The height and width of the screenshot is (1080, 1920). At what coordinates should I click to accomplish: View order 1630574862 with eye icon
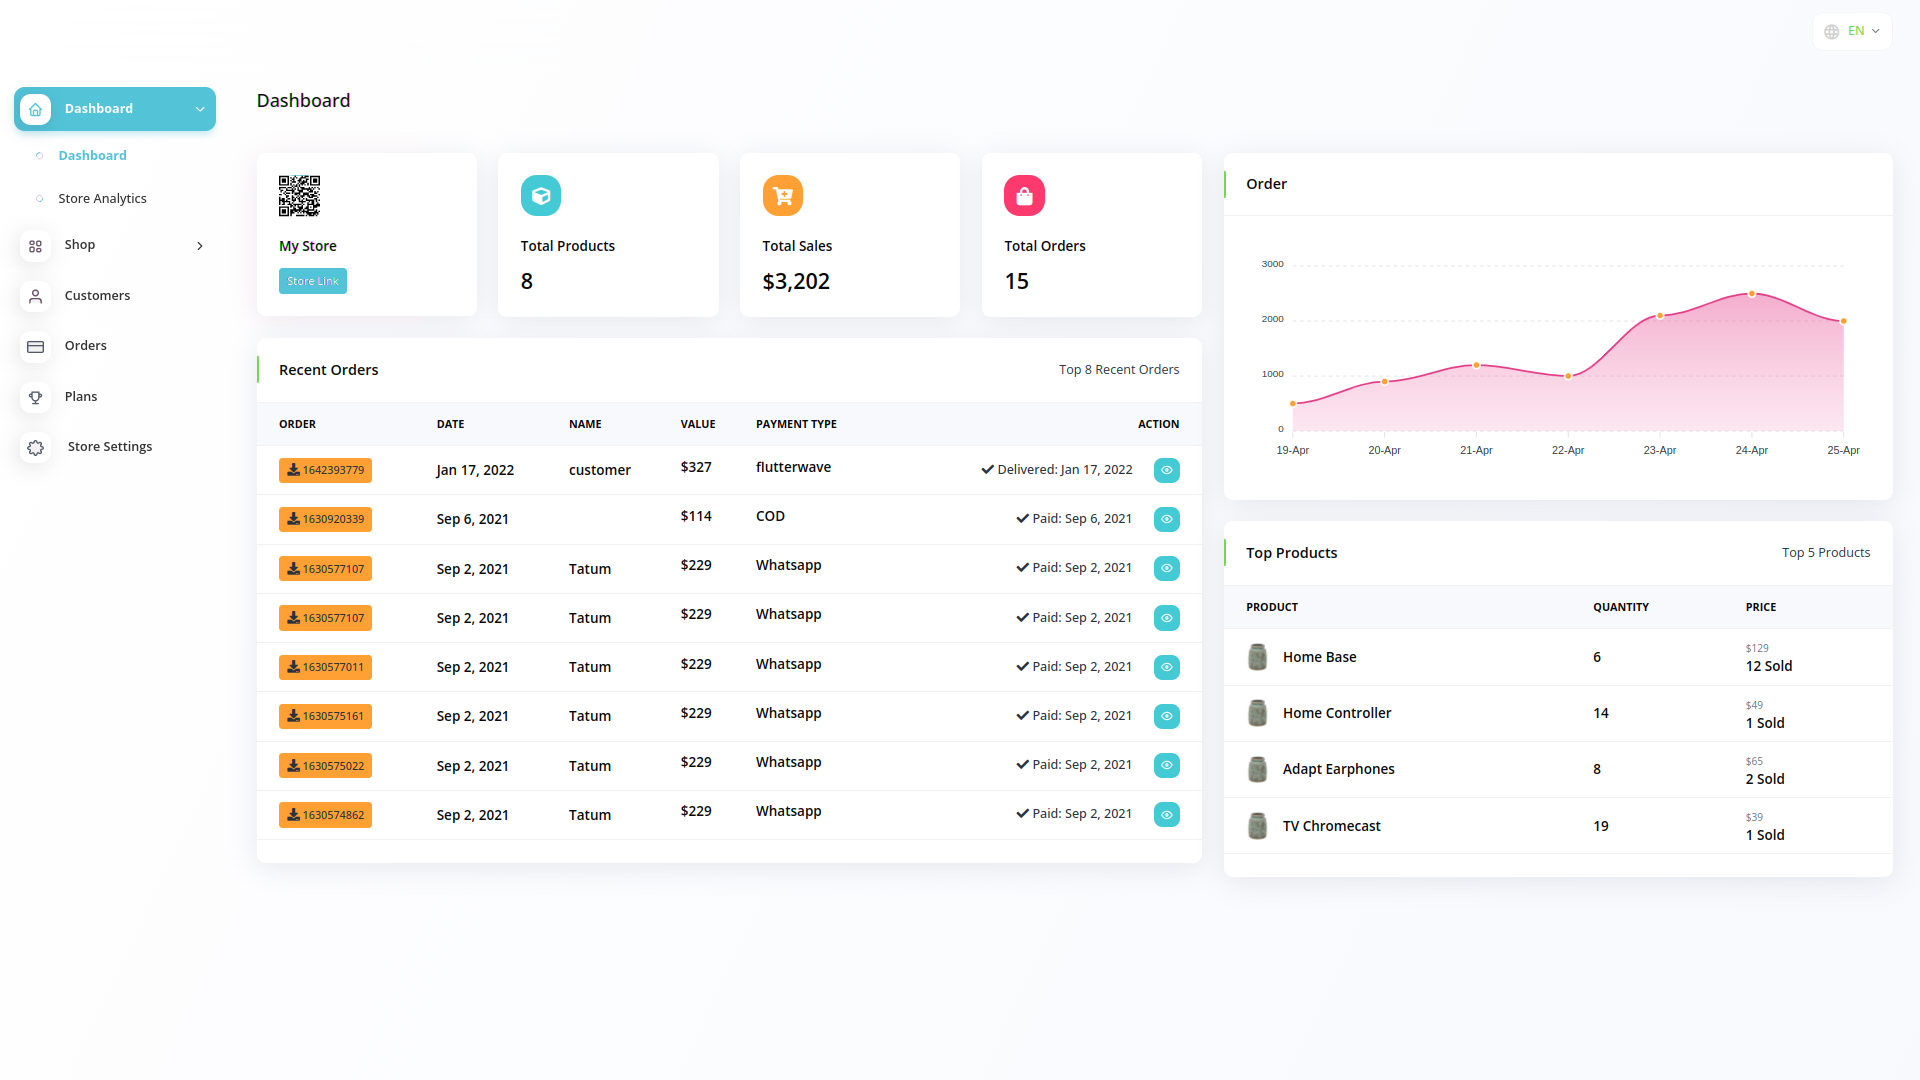(1166, 815)
